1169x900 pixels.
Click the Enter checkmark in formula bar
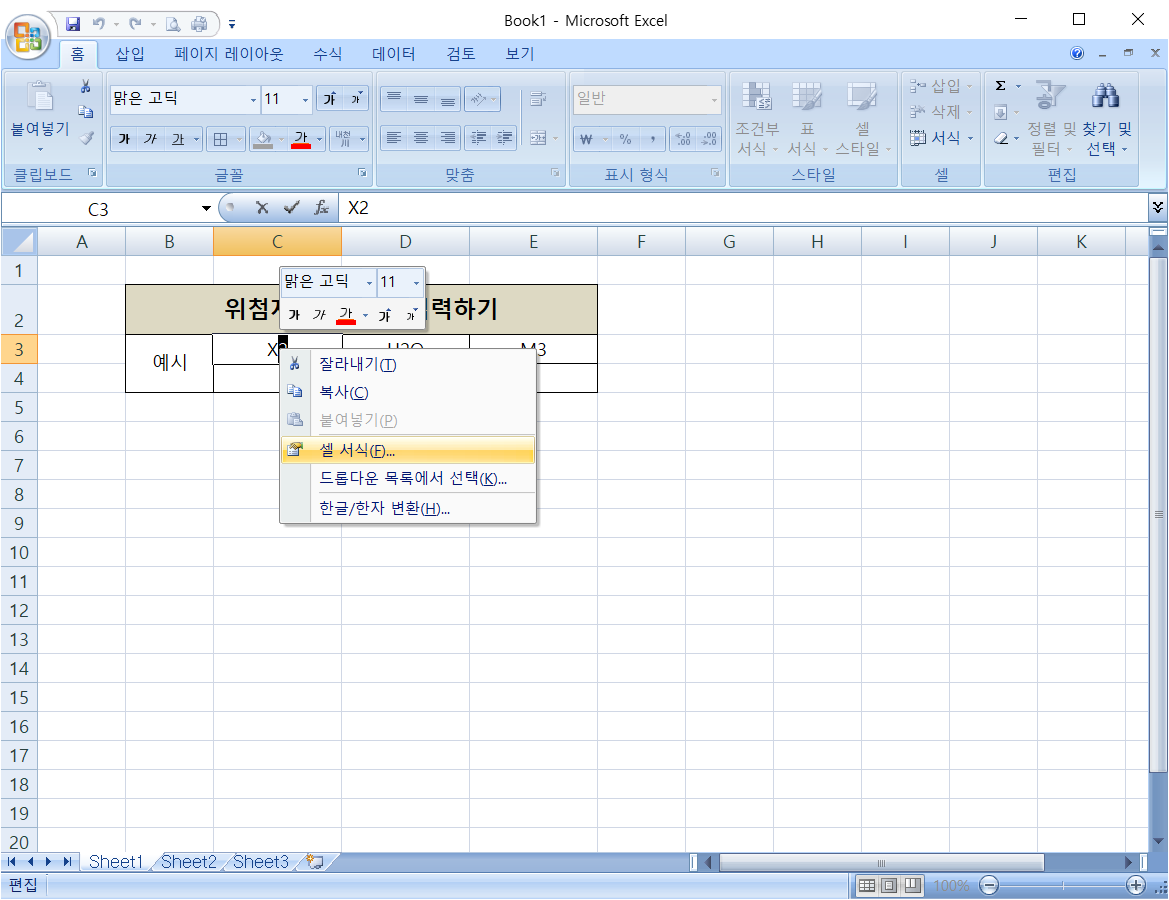click(x=292, y=207)
